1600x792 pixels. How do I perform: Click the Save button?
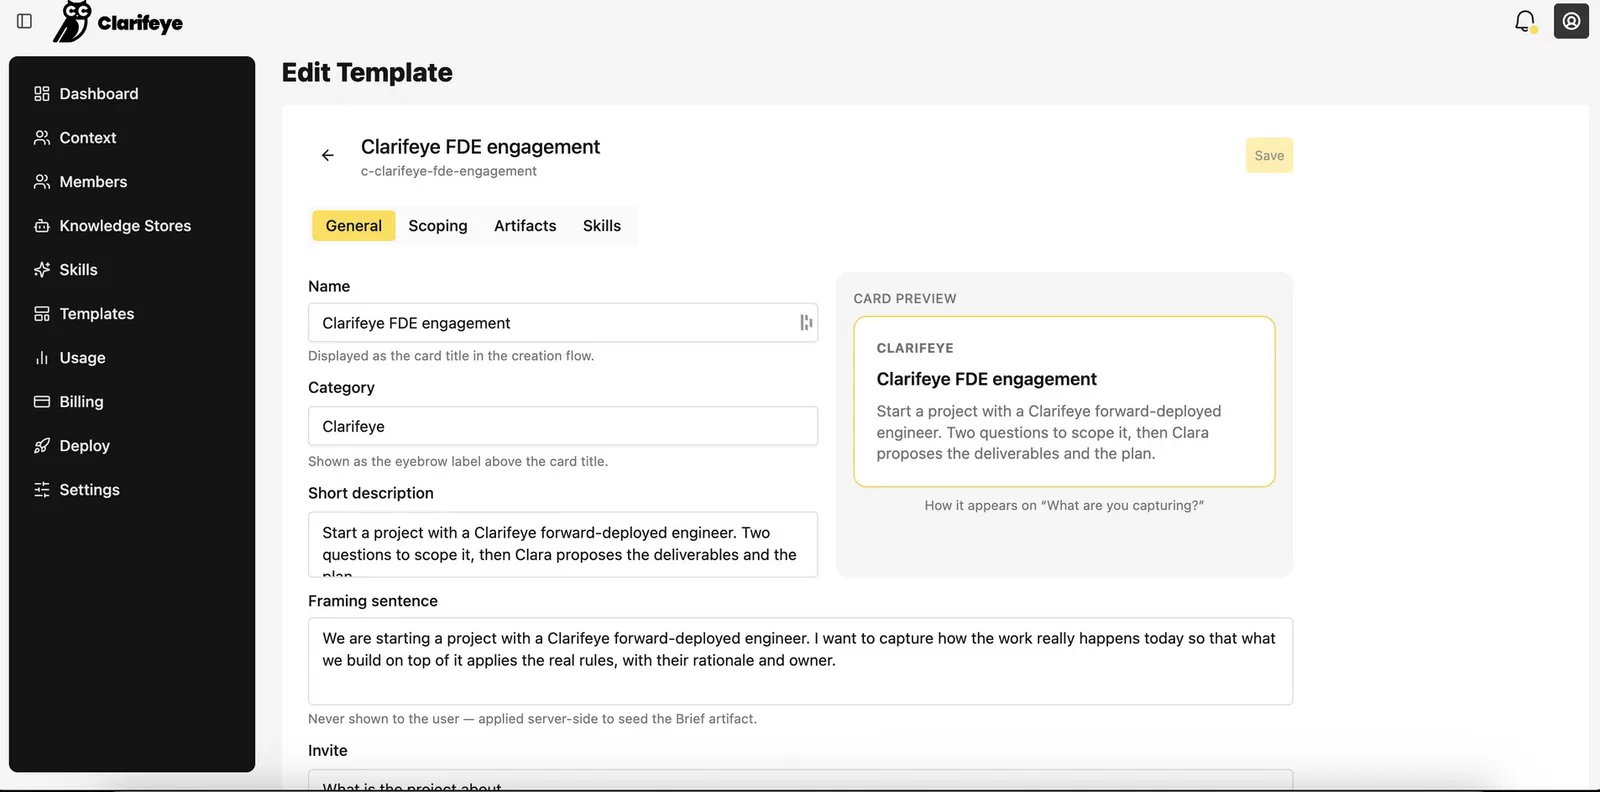[x=1269, y=155]
